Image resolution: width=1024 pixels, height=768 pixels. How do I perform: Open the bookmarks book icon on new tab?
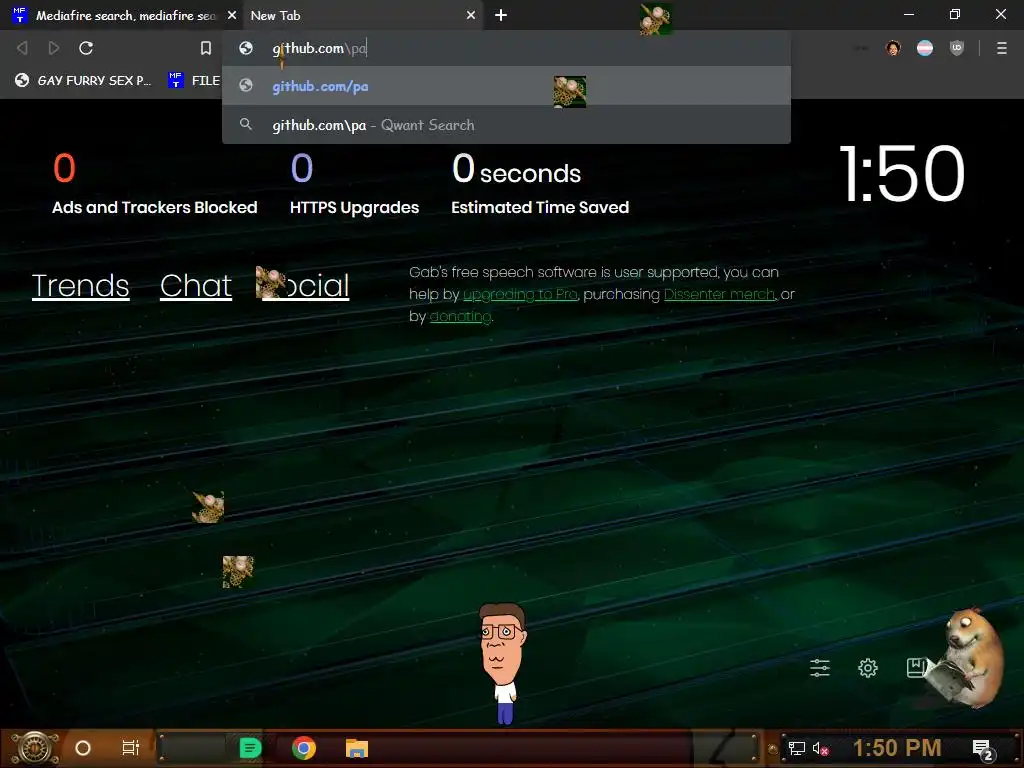point(916,667)
